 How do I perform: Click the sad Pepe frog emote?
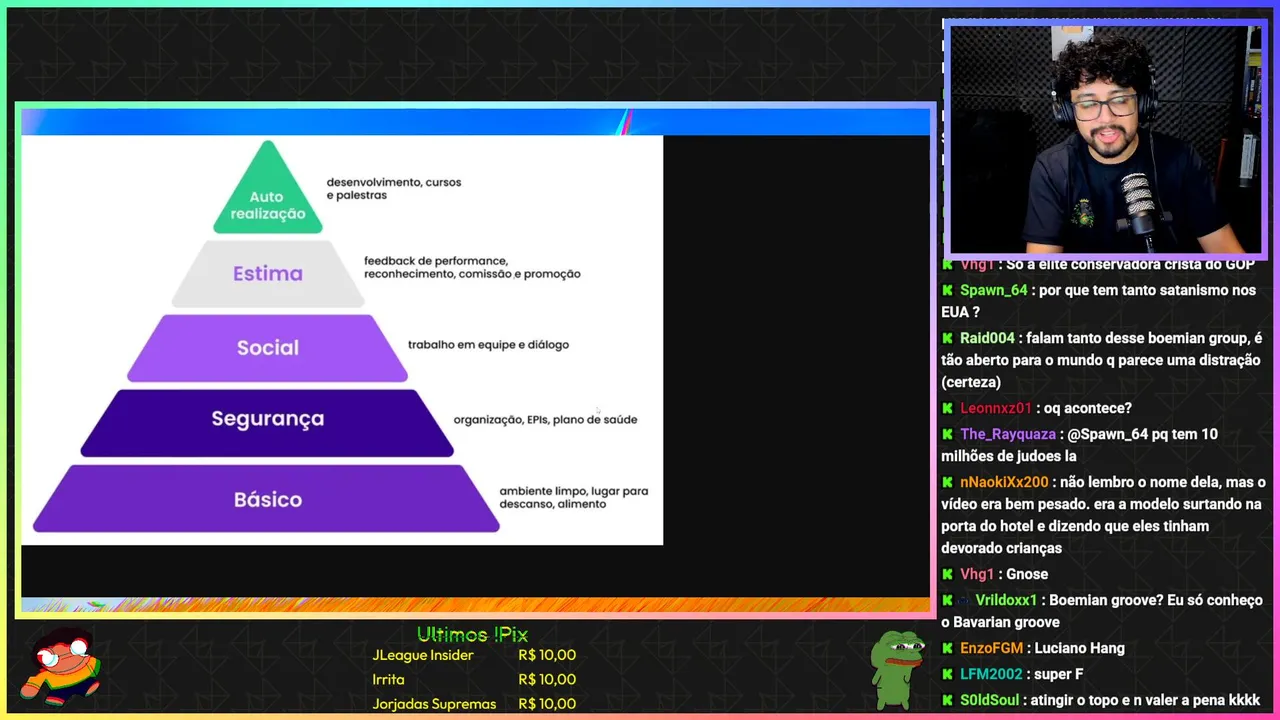897,669
